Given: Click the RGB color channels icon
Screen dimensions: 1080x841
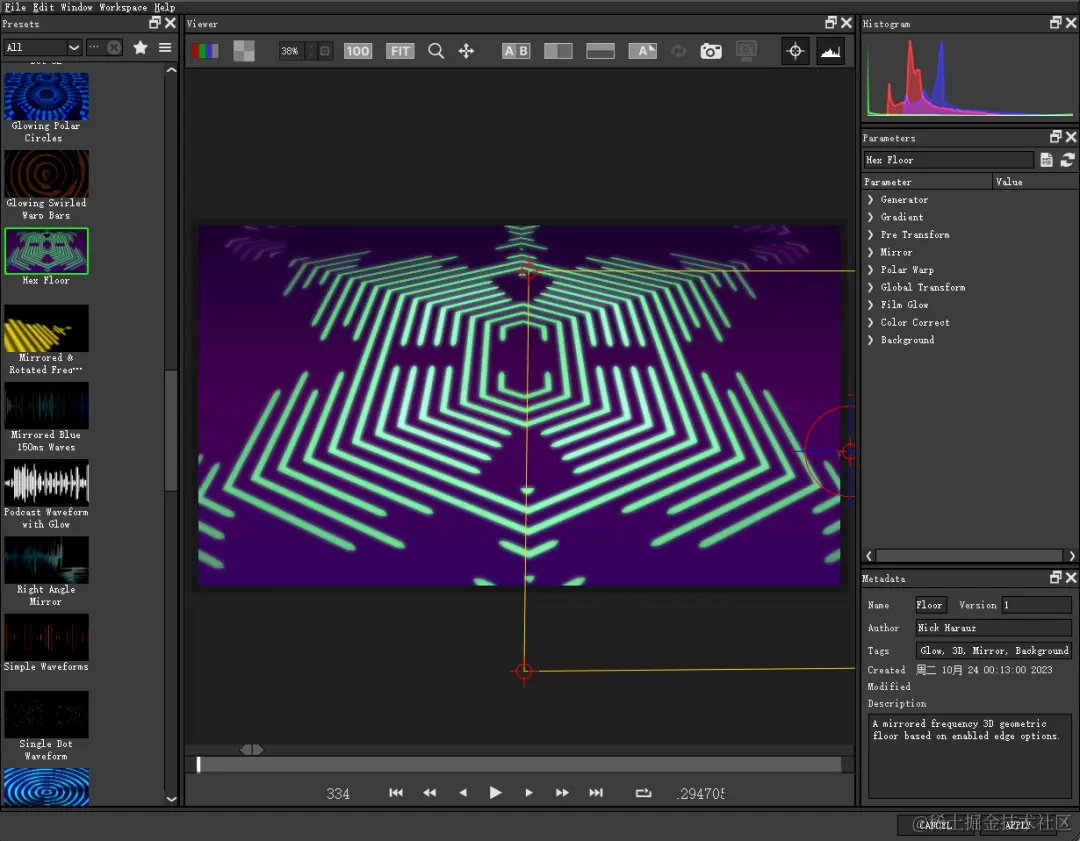Looking at the screenshot, I should (x=205, y=51).
